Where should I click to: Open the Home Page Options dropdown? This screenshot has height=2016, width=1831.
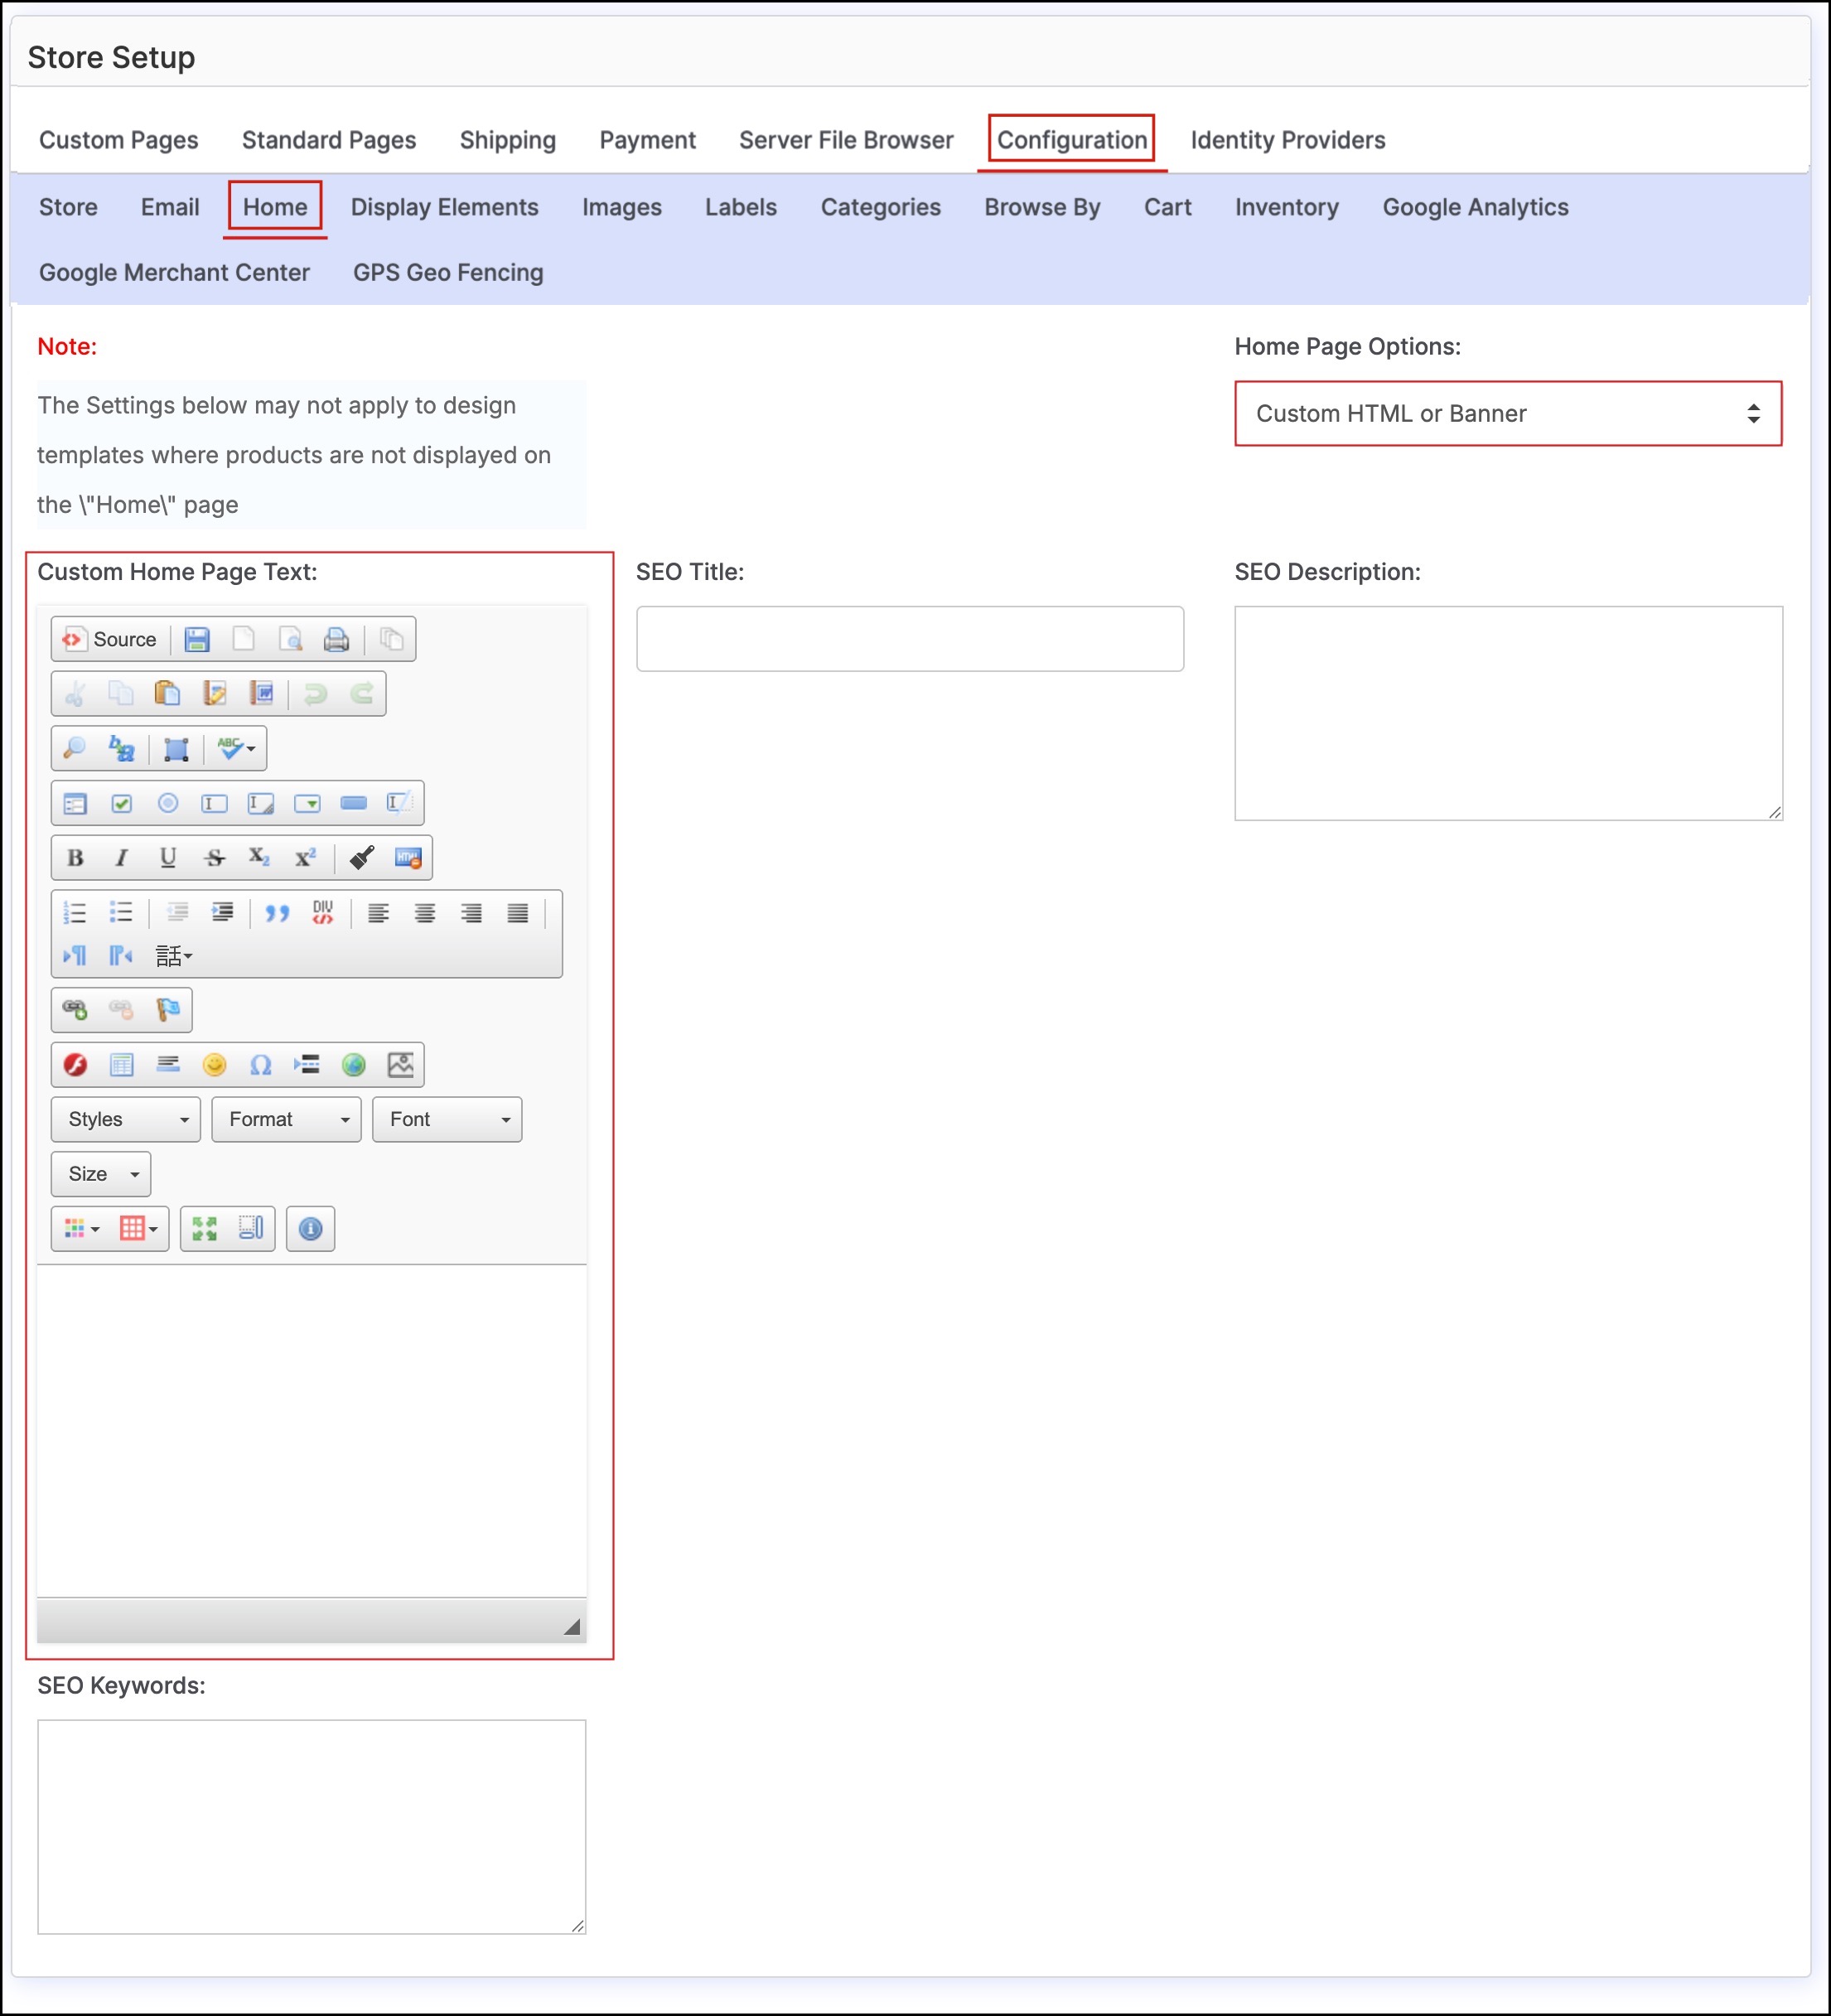(1507, 413)
